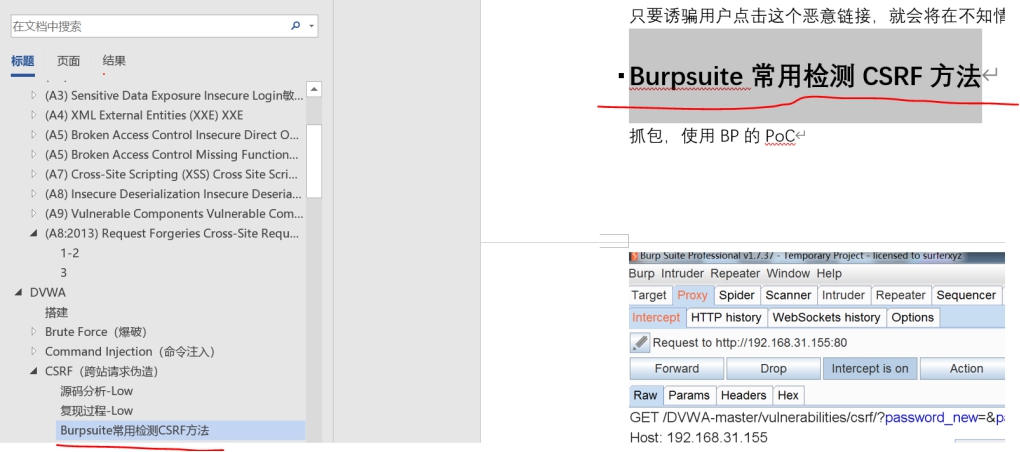
Task: Select the 1-2 heading entry
Action: (x=70, y=253)
